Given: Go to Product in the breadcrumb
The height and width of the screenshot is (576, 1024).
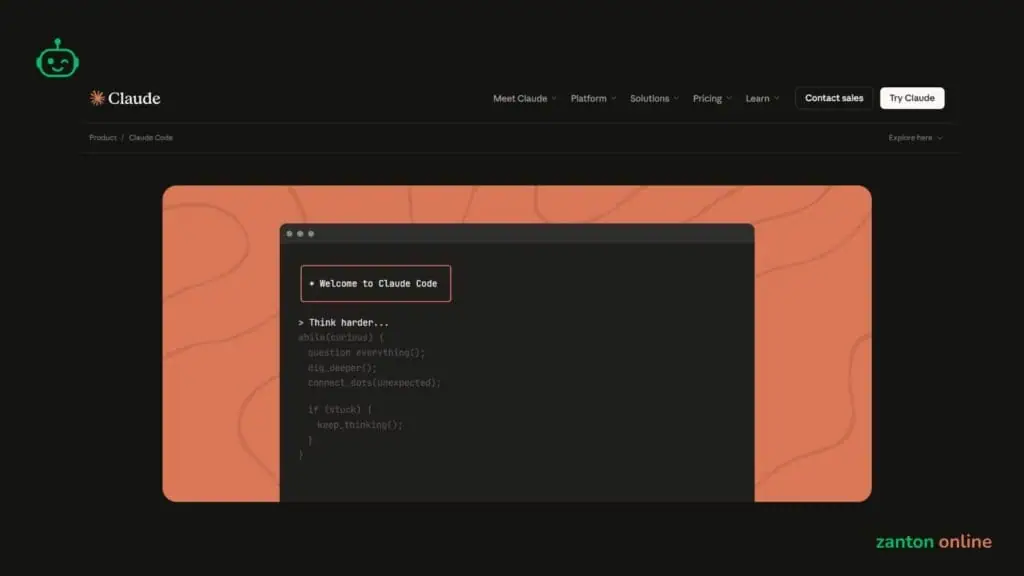Looking at the screenshot, I should coord(103,138).
